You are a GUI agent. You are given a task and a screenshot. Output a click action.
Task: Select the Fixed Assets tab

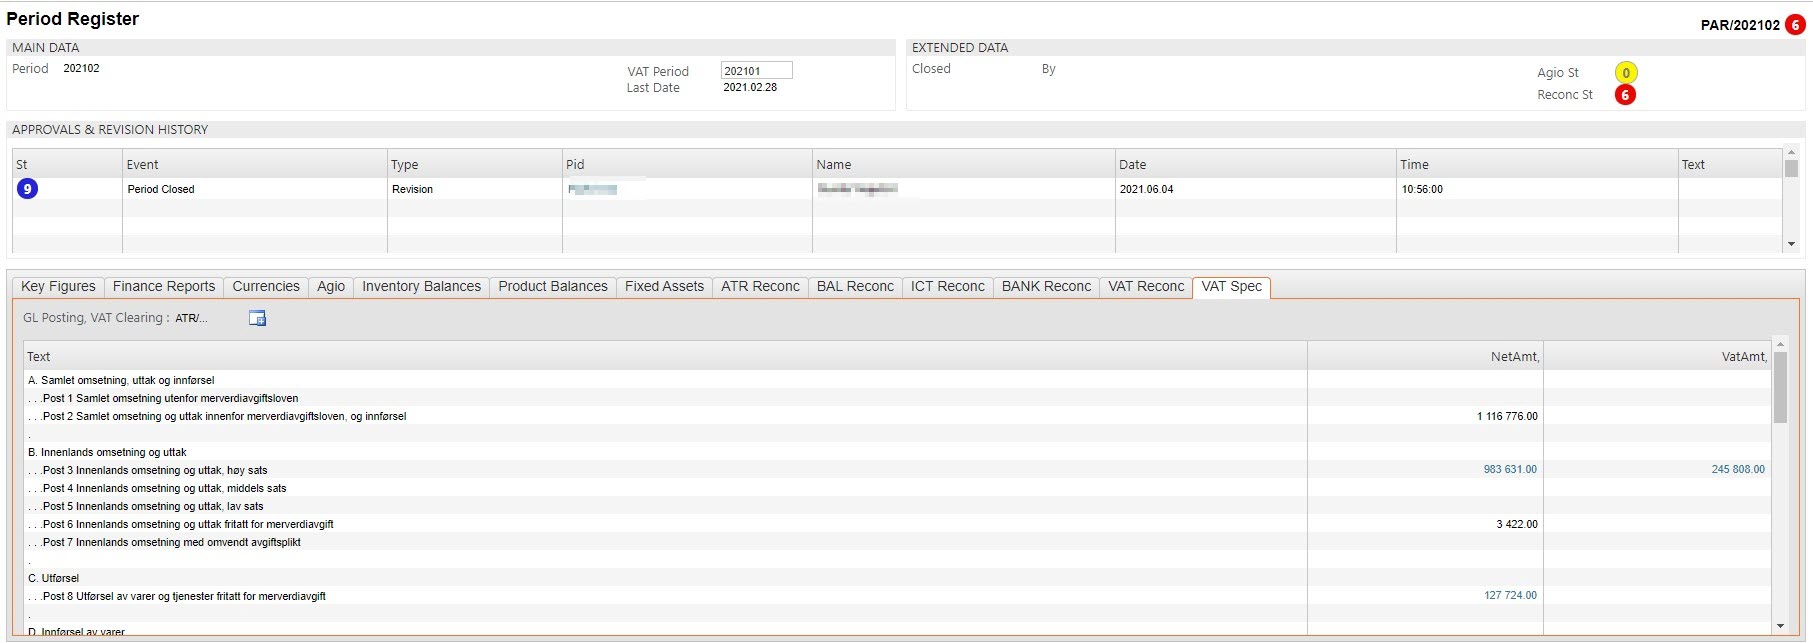point(664,287)
